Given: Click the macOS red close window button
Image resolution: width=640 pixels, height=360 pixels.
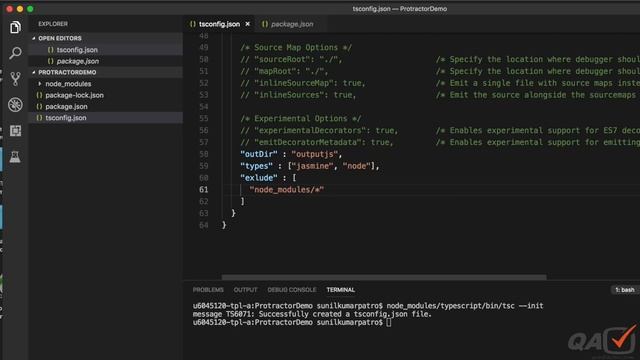Looking at the screenshot, I should 9,9.
